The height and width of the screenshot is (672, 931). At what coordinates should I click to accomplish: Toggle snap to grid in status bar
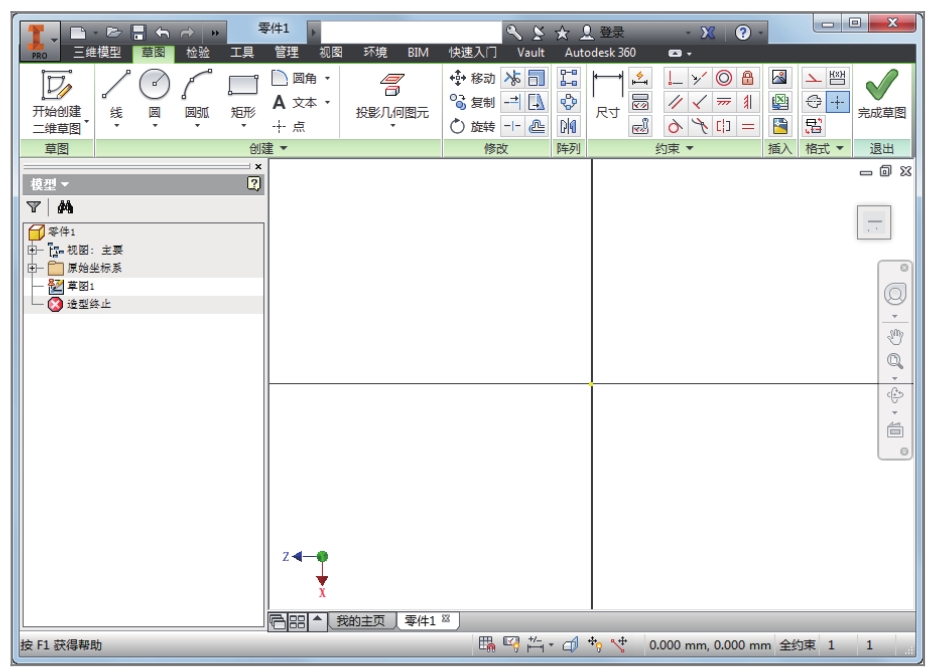[x=487, y=645]
